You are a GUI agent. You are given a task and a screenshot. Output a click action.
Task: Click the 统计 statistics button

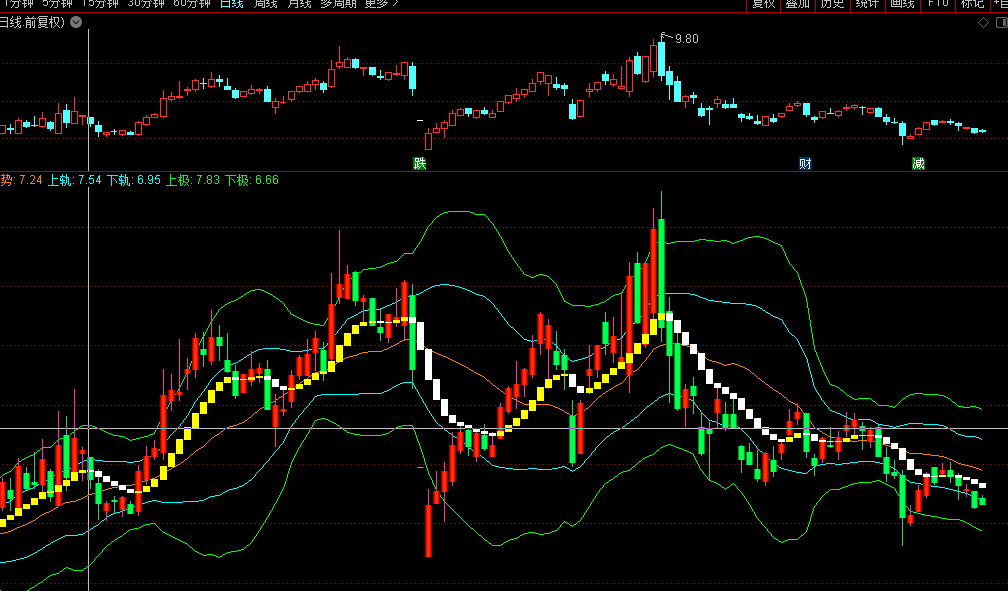pos(866,3)
